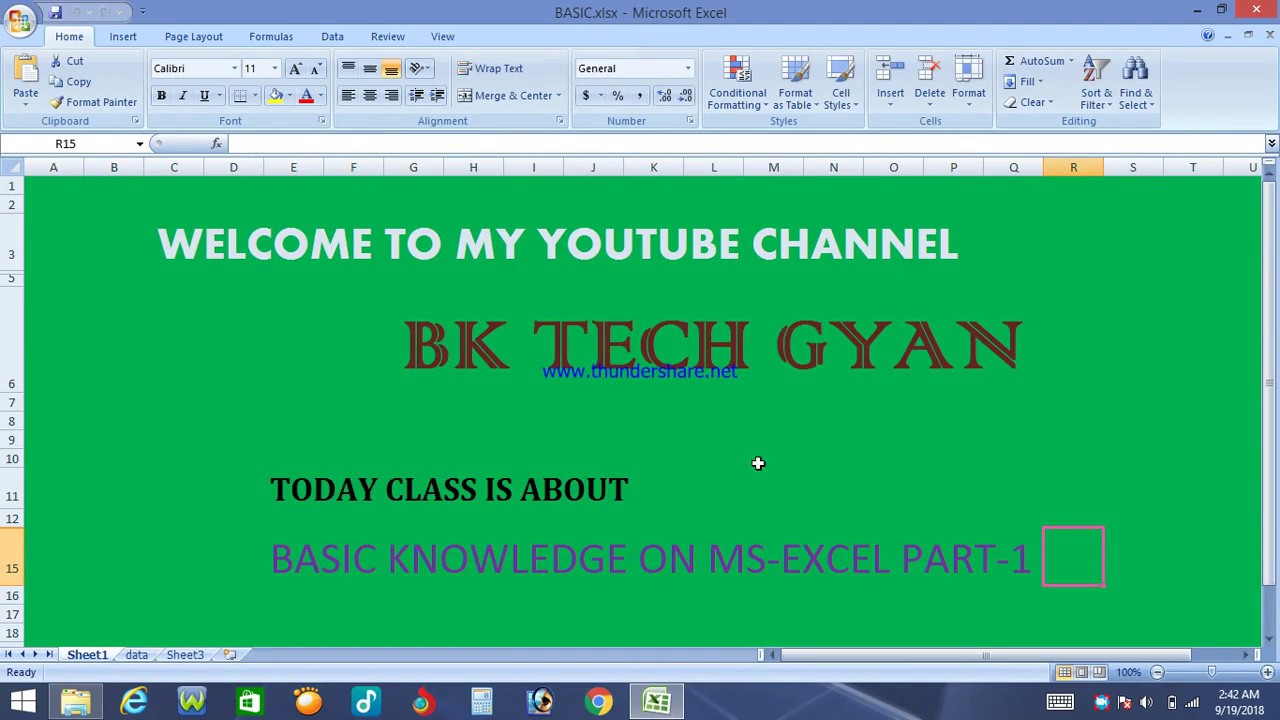The height and width of the screenshot is (720, 1280).
Task: Click the Insert cells icon
Action: (890, 70)
